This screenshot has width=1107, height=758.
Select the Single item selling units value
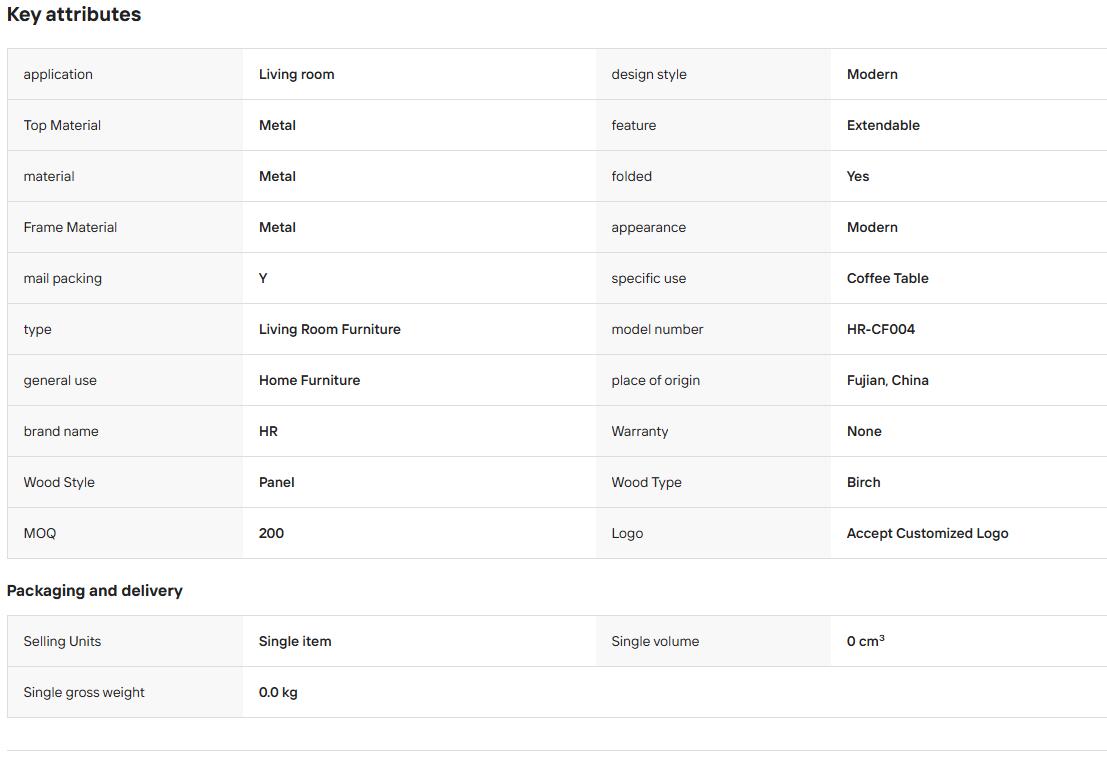295,641
